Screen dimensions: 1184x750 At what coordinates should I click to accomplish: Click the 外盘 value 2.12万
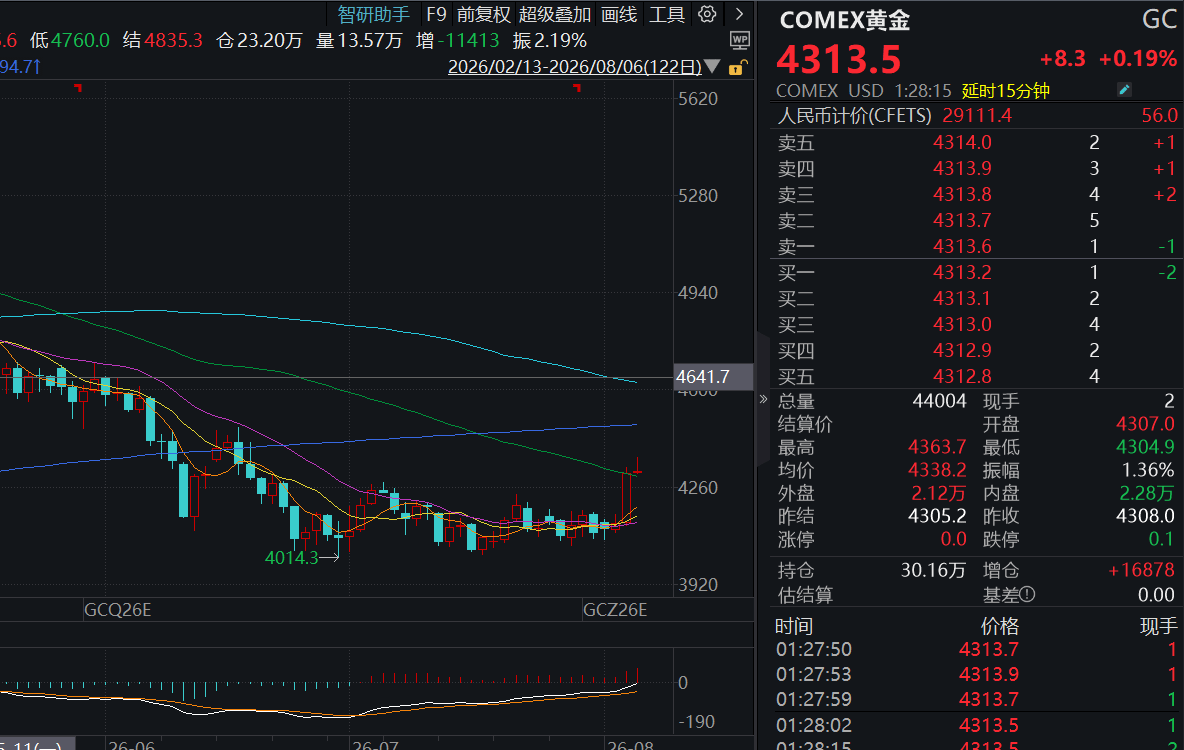[x=939, y=493]
